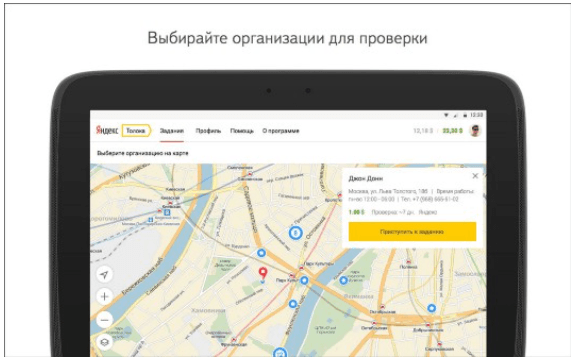Switch to the Профиль tab
The width and height of the screenshot is (578, 363).
click(208, 131)
